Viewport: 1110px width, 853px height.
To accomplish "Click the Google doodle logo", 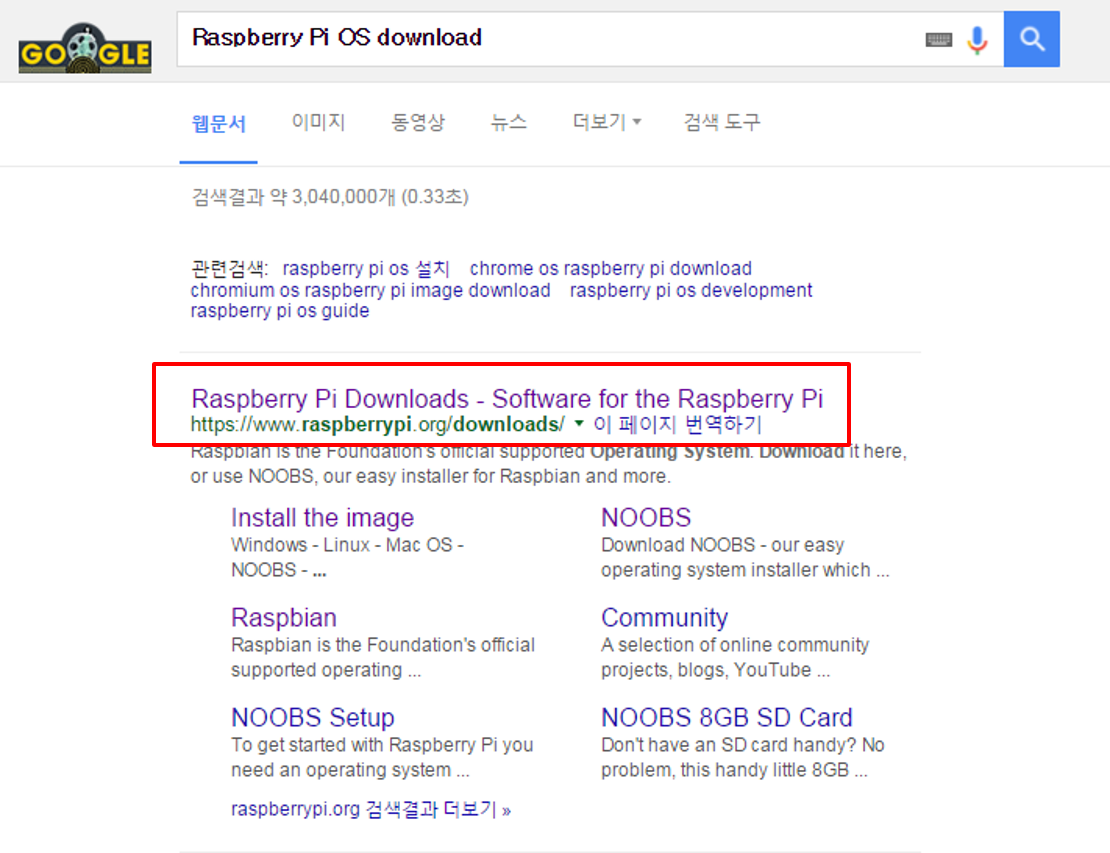I will tap(85, 47).
